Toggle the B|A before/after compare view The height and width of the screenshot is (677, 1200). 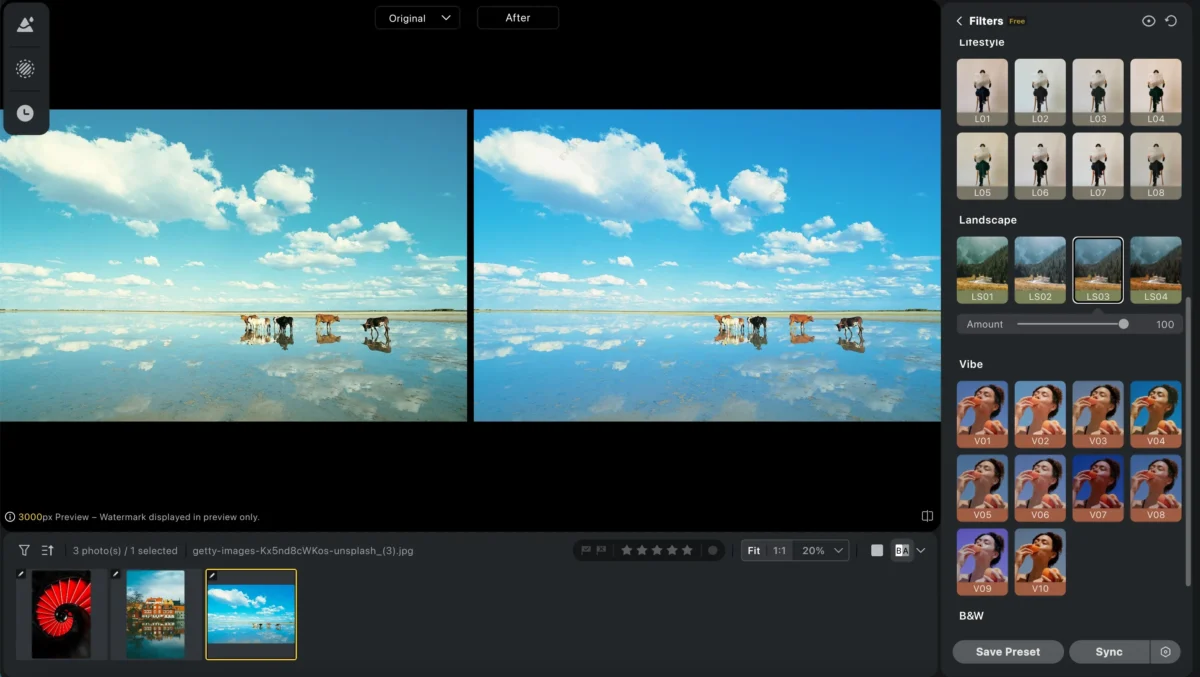[x=901, y=550]
